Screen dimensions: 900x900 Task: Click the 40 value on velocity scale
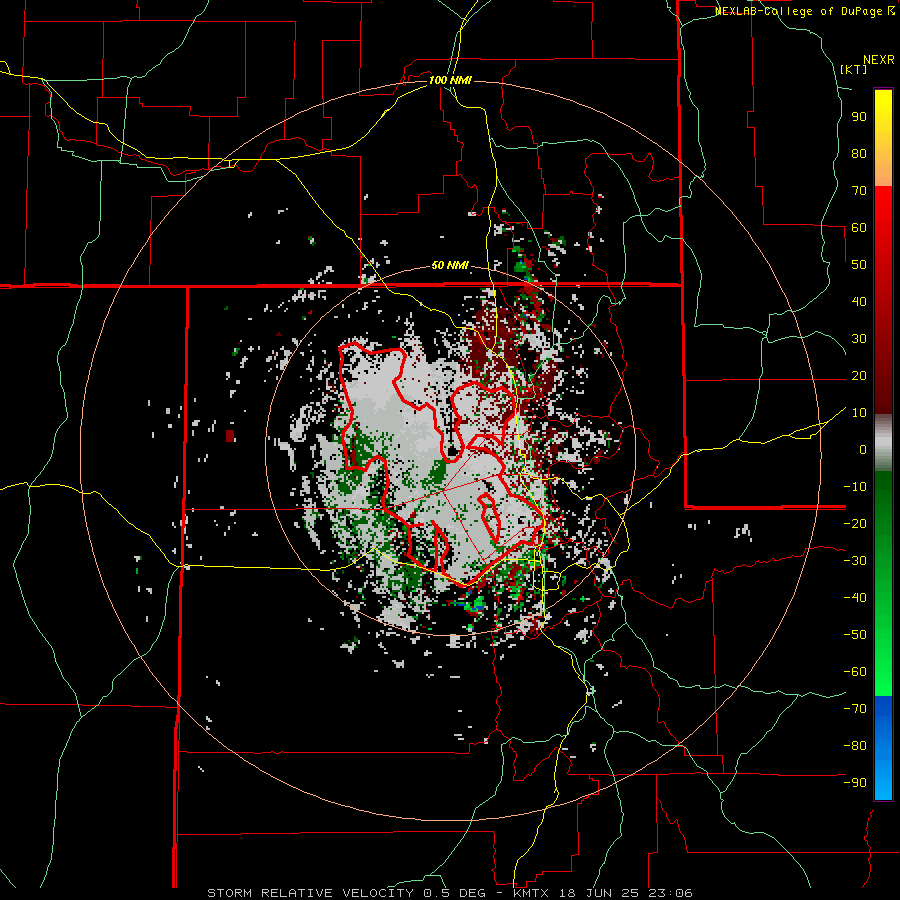click(859, 302)
